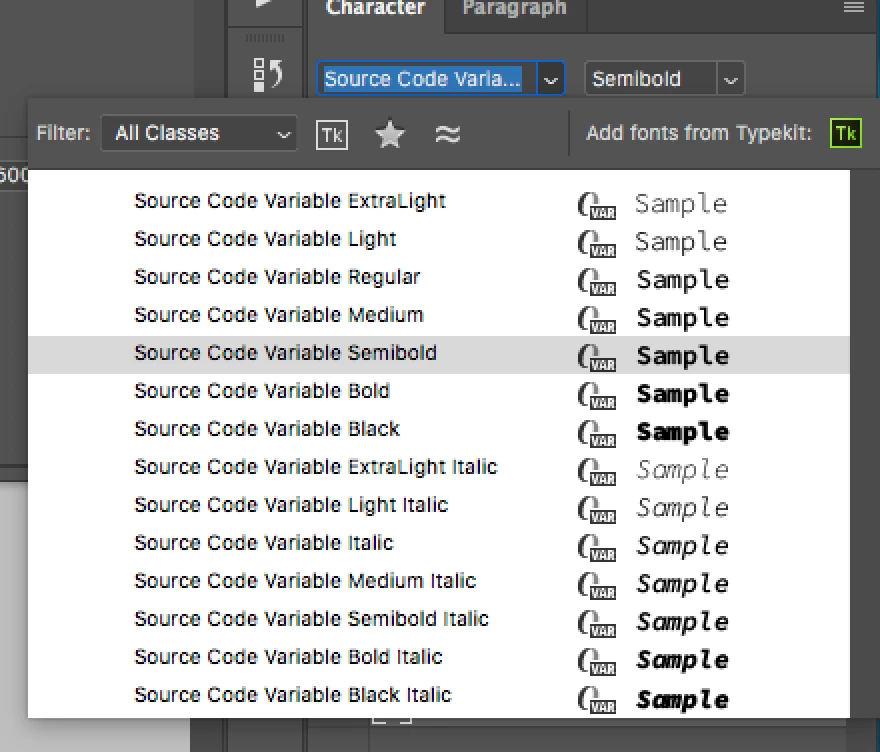Click Sample preview for Black Italic
This screenshot has height=752, width=880.
point(682,700)
